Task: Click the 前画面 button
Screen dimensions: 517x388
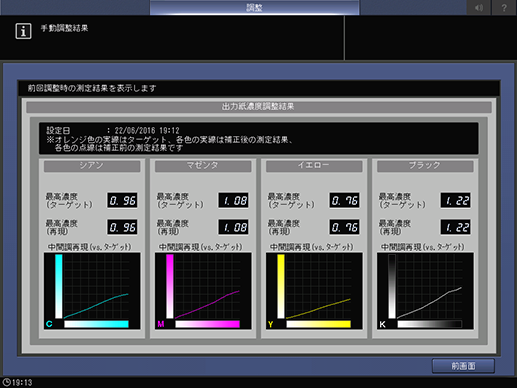Action: (463, 366)
